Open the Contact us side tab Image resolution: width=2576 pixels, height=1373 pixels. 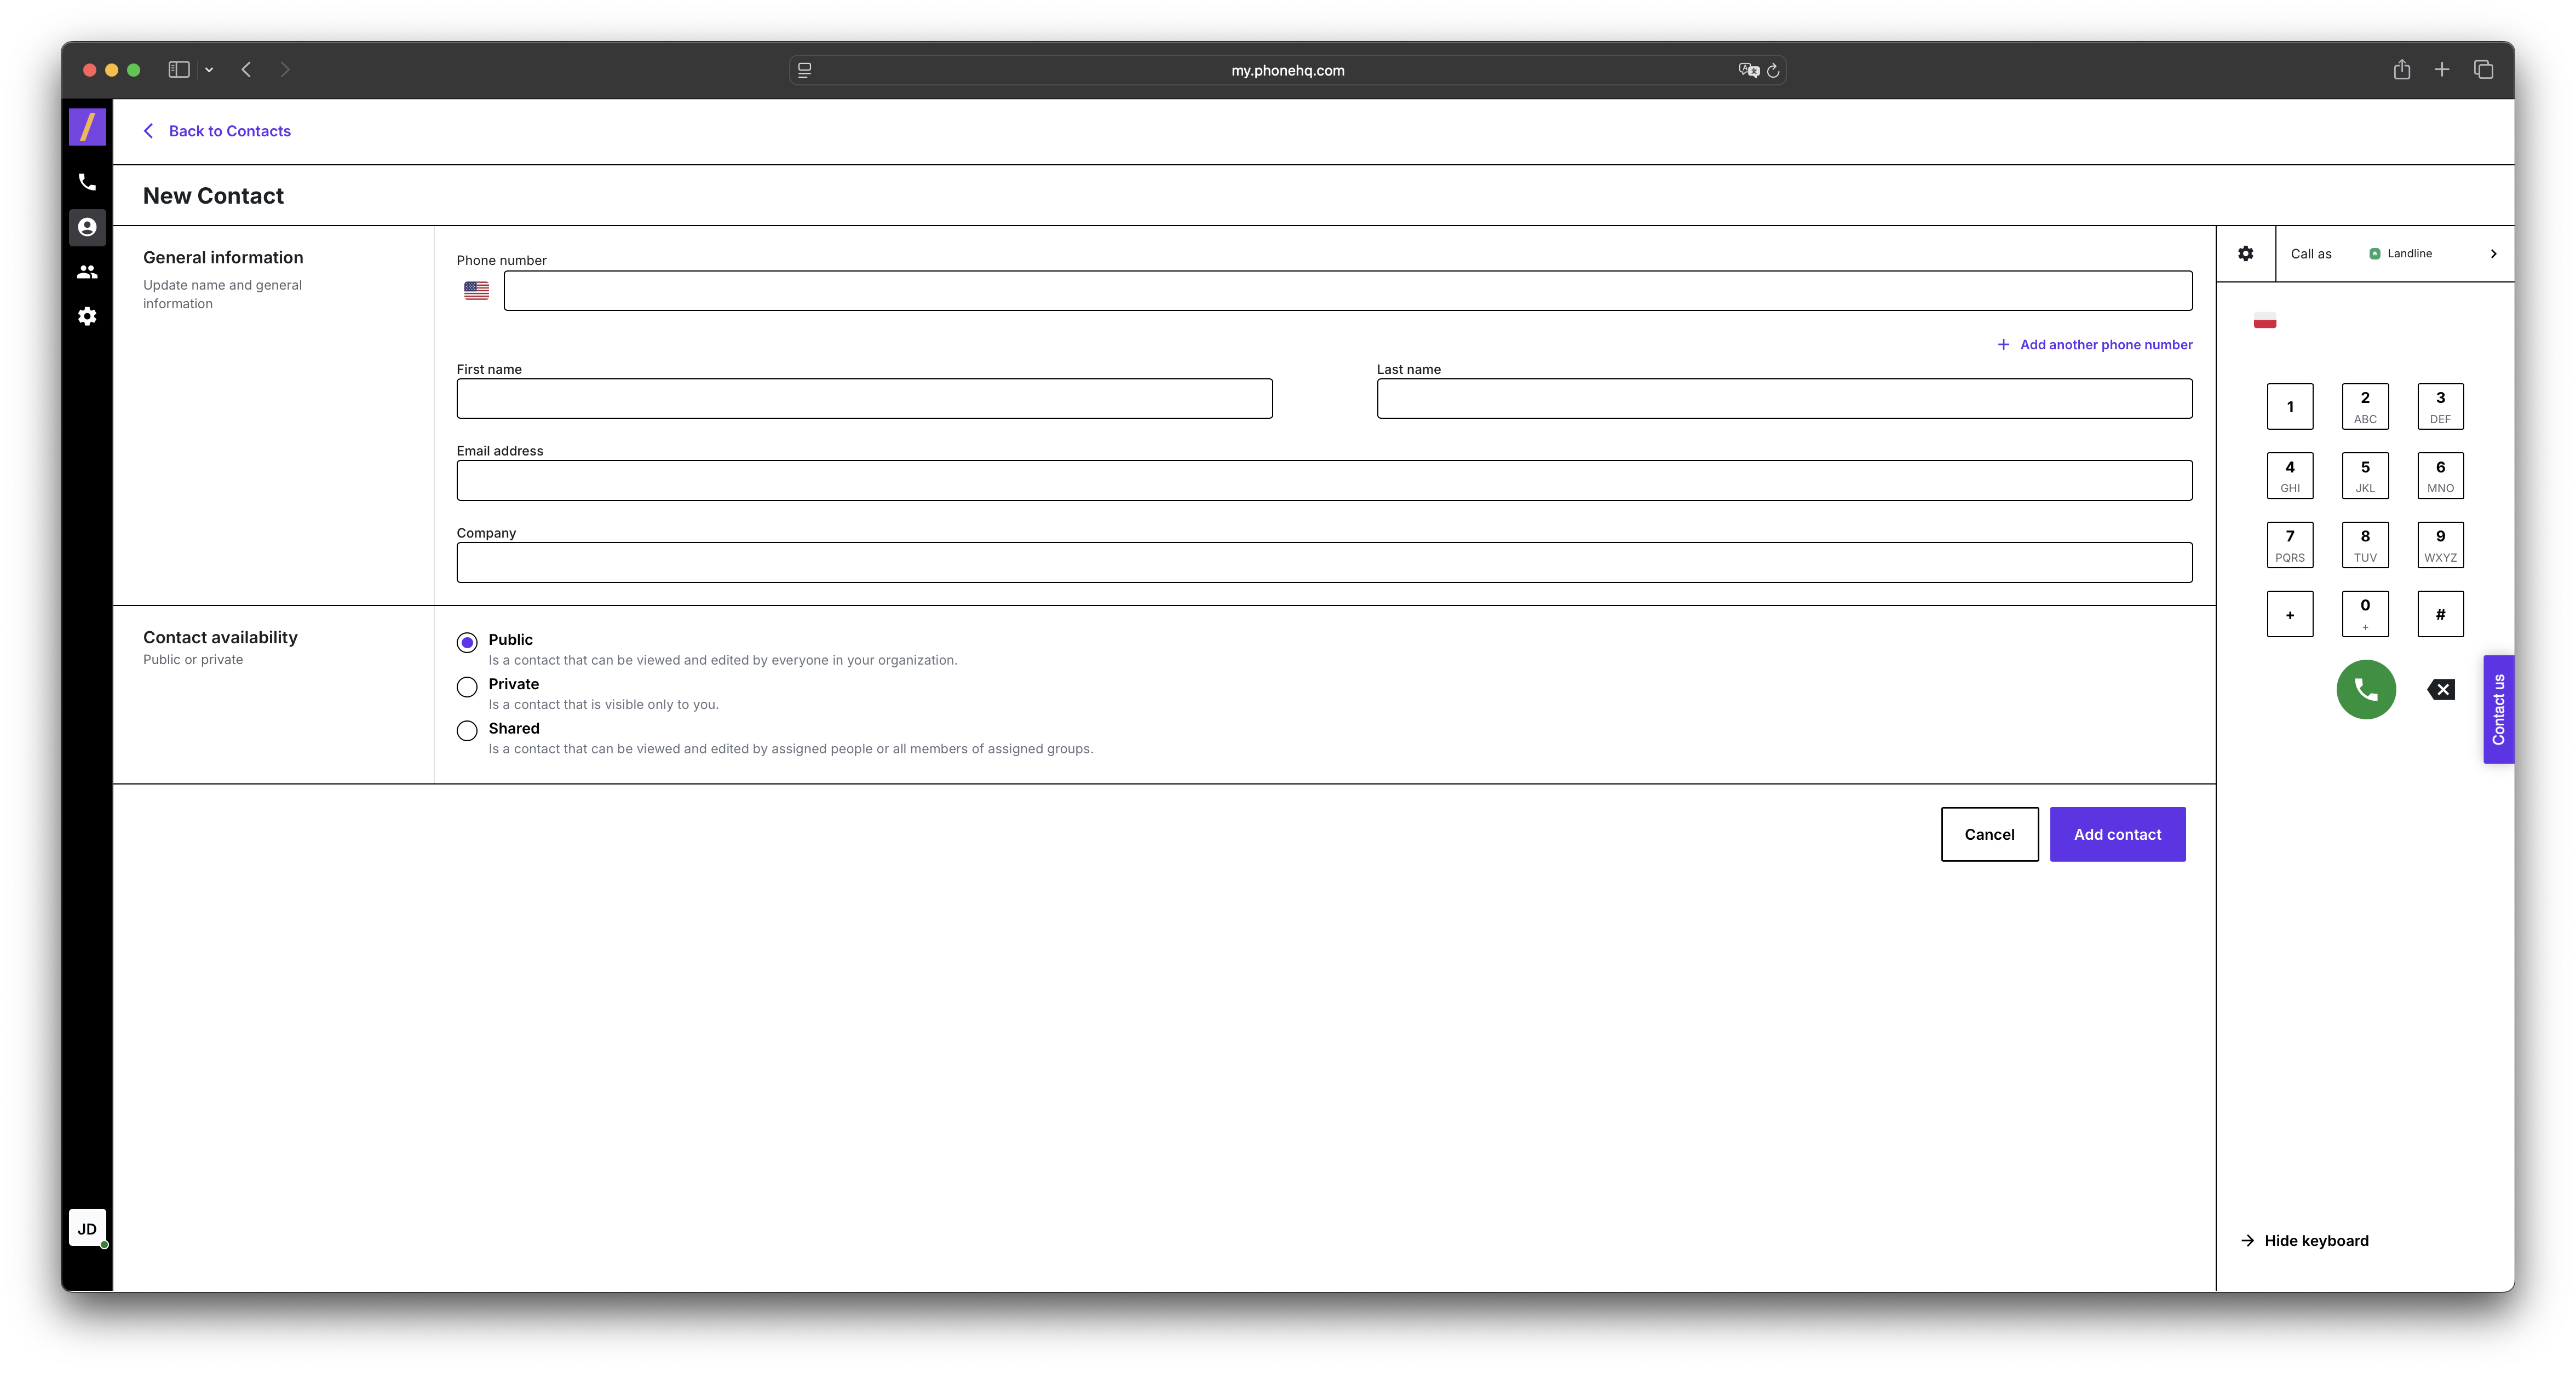2498,709
